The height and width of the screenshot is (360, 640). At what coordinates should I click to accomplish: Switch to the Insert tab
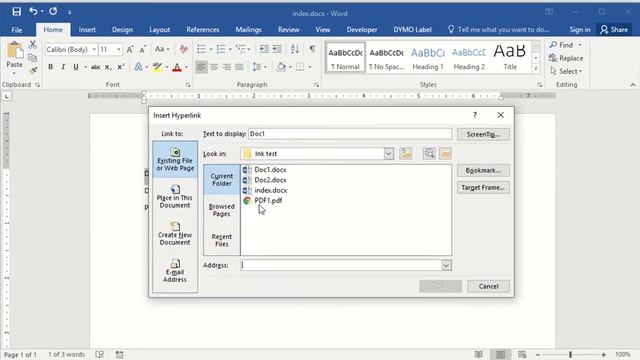click(x=87, y=30)
